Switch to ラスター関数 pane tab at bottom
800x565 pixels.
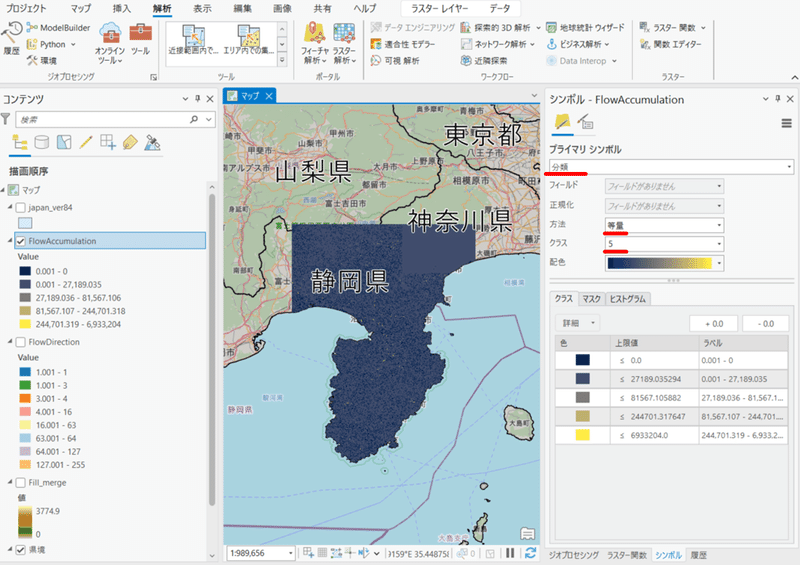(x=627, y=555)
